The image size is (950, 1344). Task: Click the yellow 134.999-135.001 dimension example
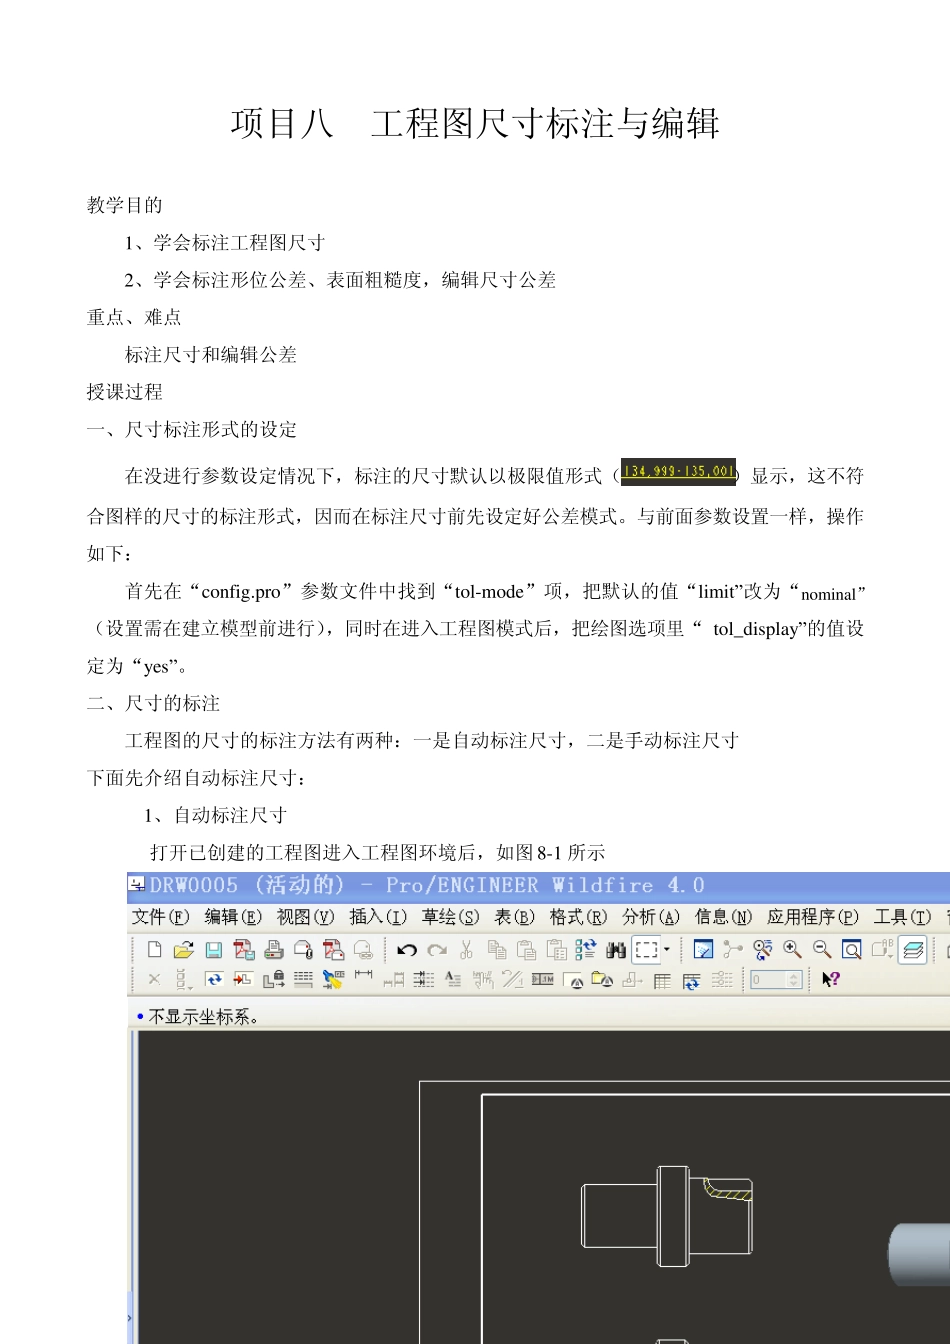(678, 471)
